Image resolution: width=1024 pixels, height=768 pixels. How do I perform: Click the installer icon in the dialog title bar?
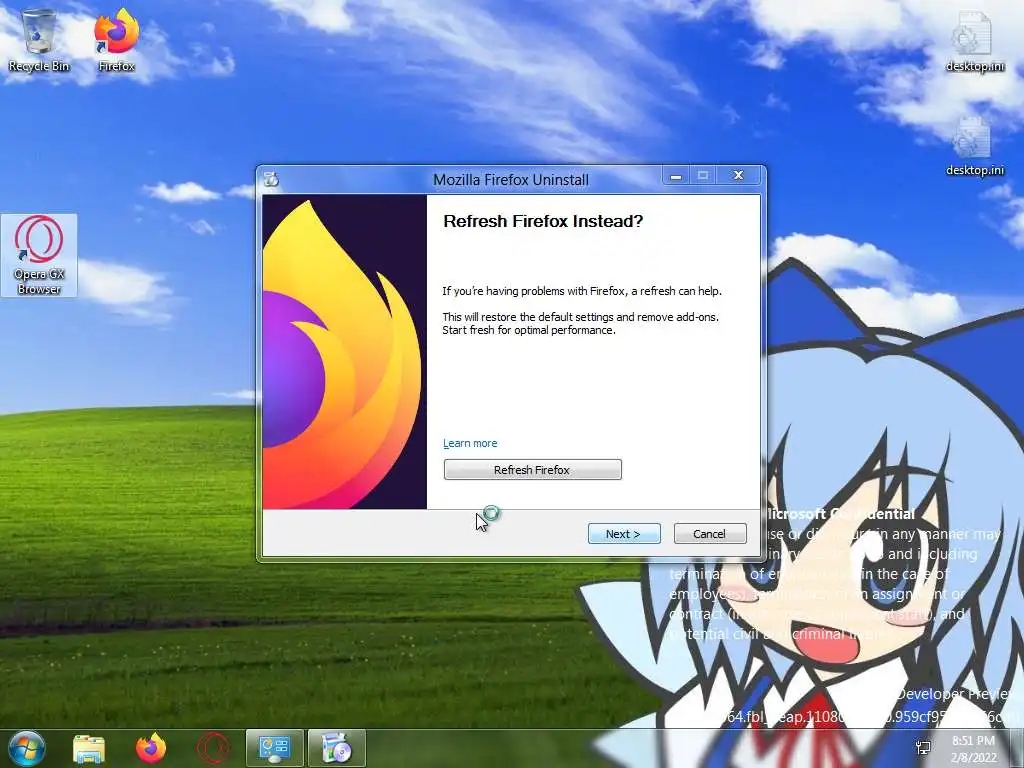click(271, 179)
